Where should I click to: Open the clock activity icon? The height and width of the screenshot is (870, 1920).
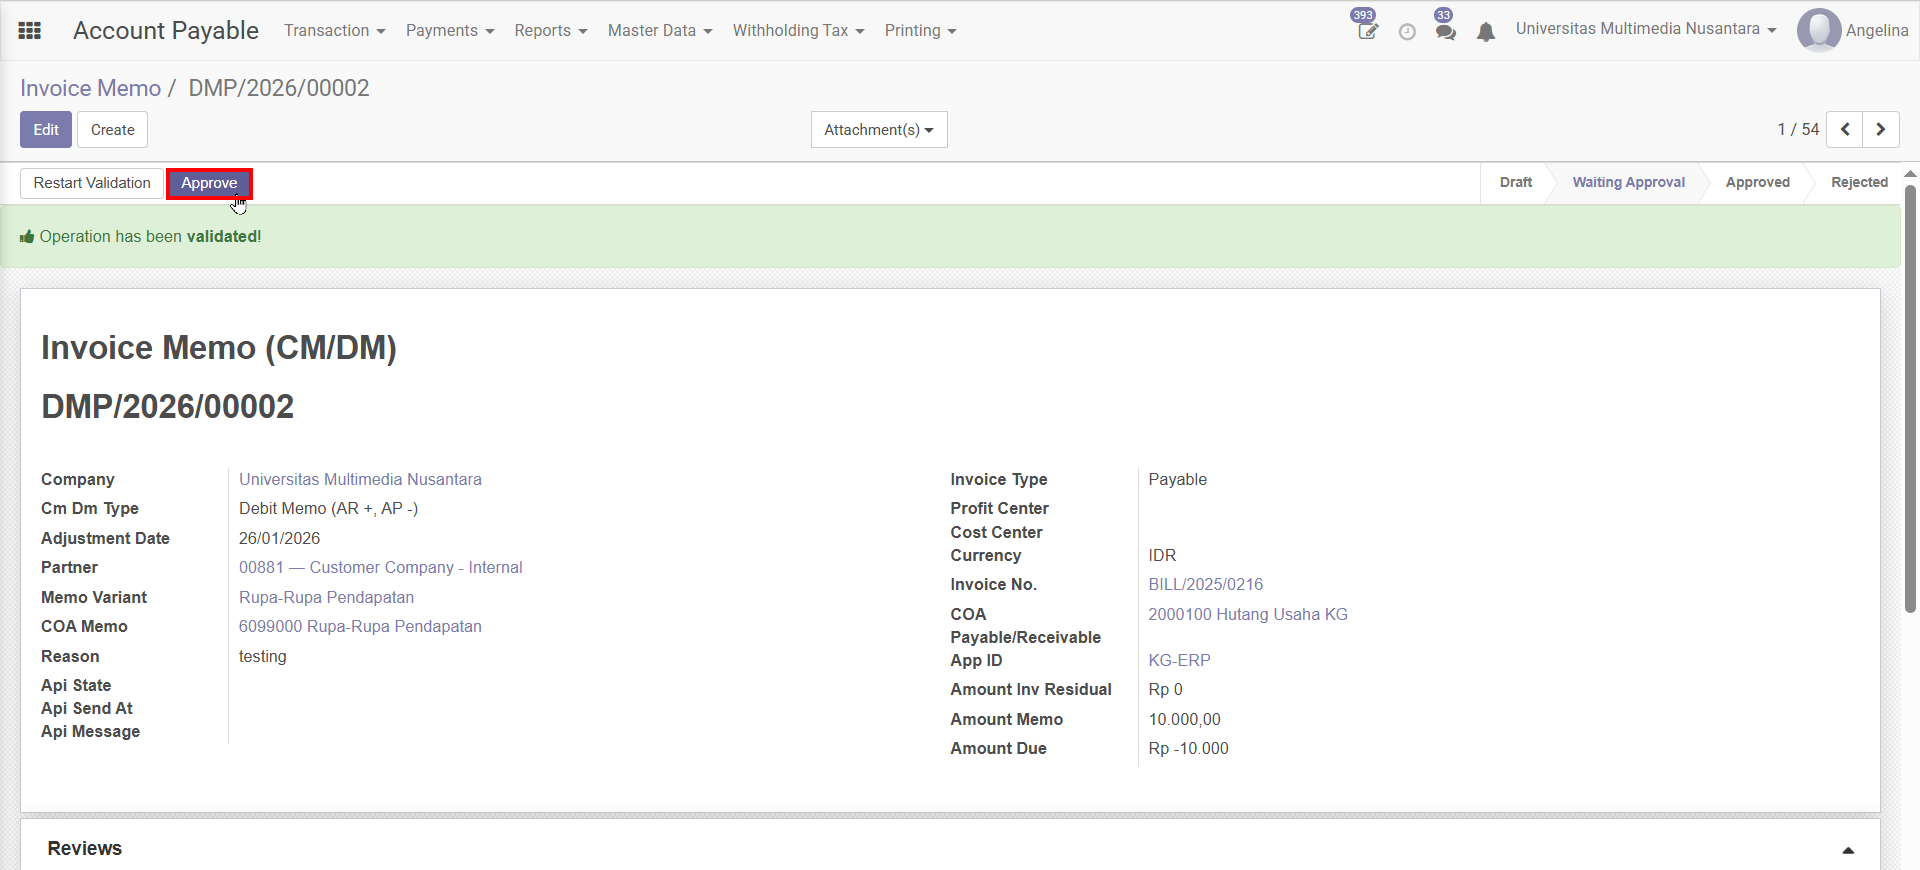1407,32
